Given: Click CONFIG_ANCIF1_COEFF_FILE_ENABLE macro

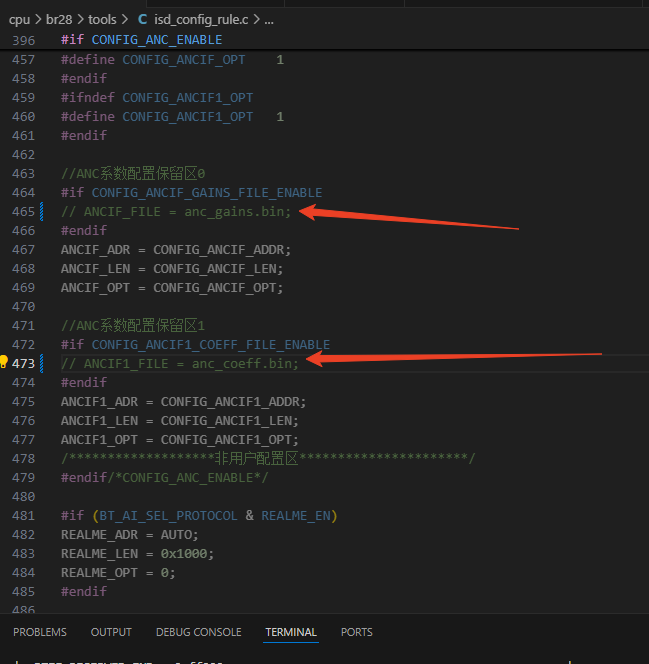Looking at the screenshot, I should point(211,345).
